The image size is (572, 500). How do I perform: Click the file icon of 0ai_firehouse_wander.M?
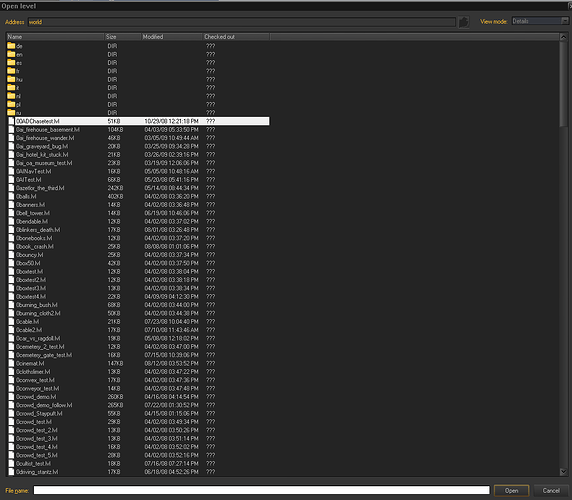pos(11,138)
